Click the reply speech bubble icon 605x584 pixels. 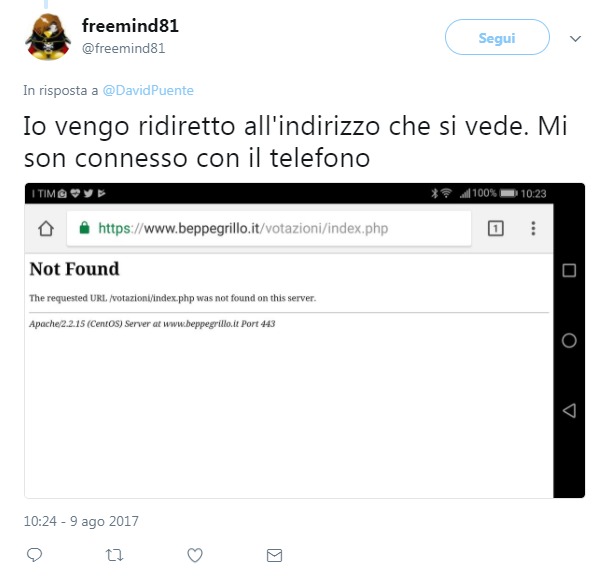pos(34,555)
